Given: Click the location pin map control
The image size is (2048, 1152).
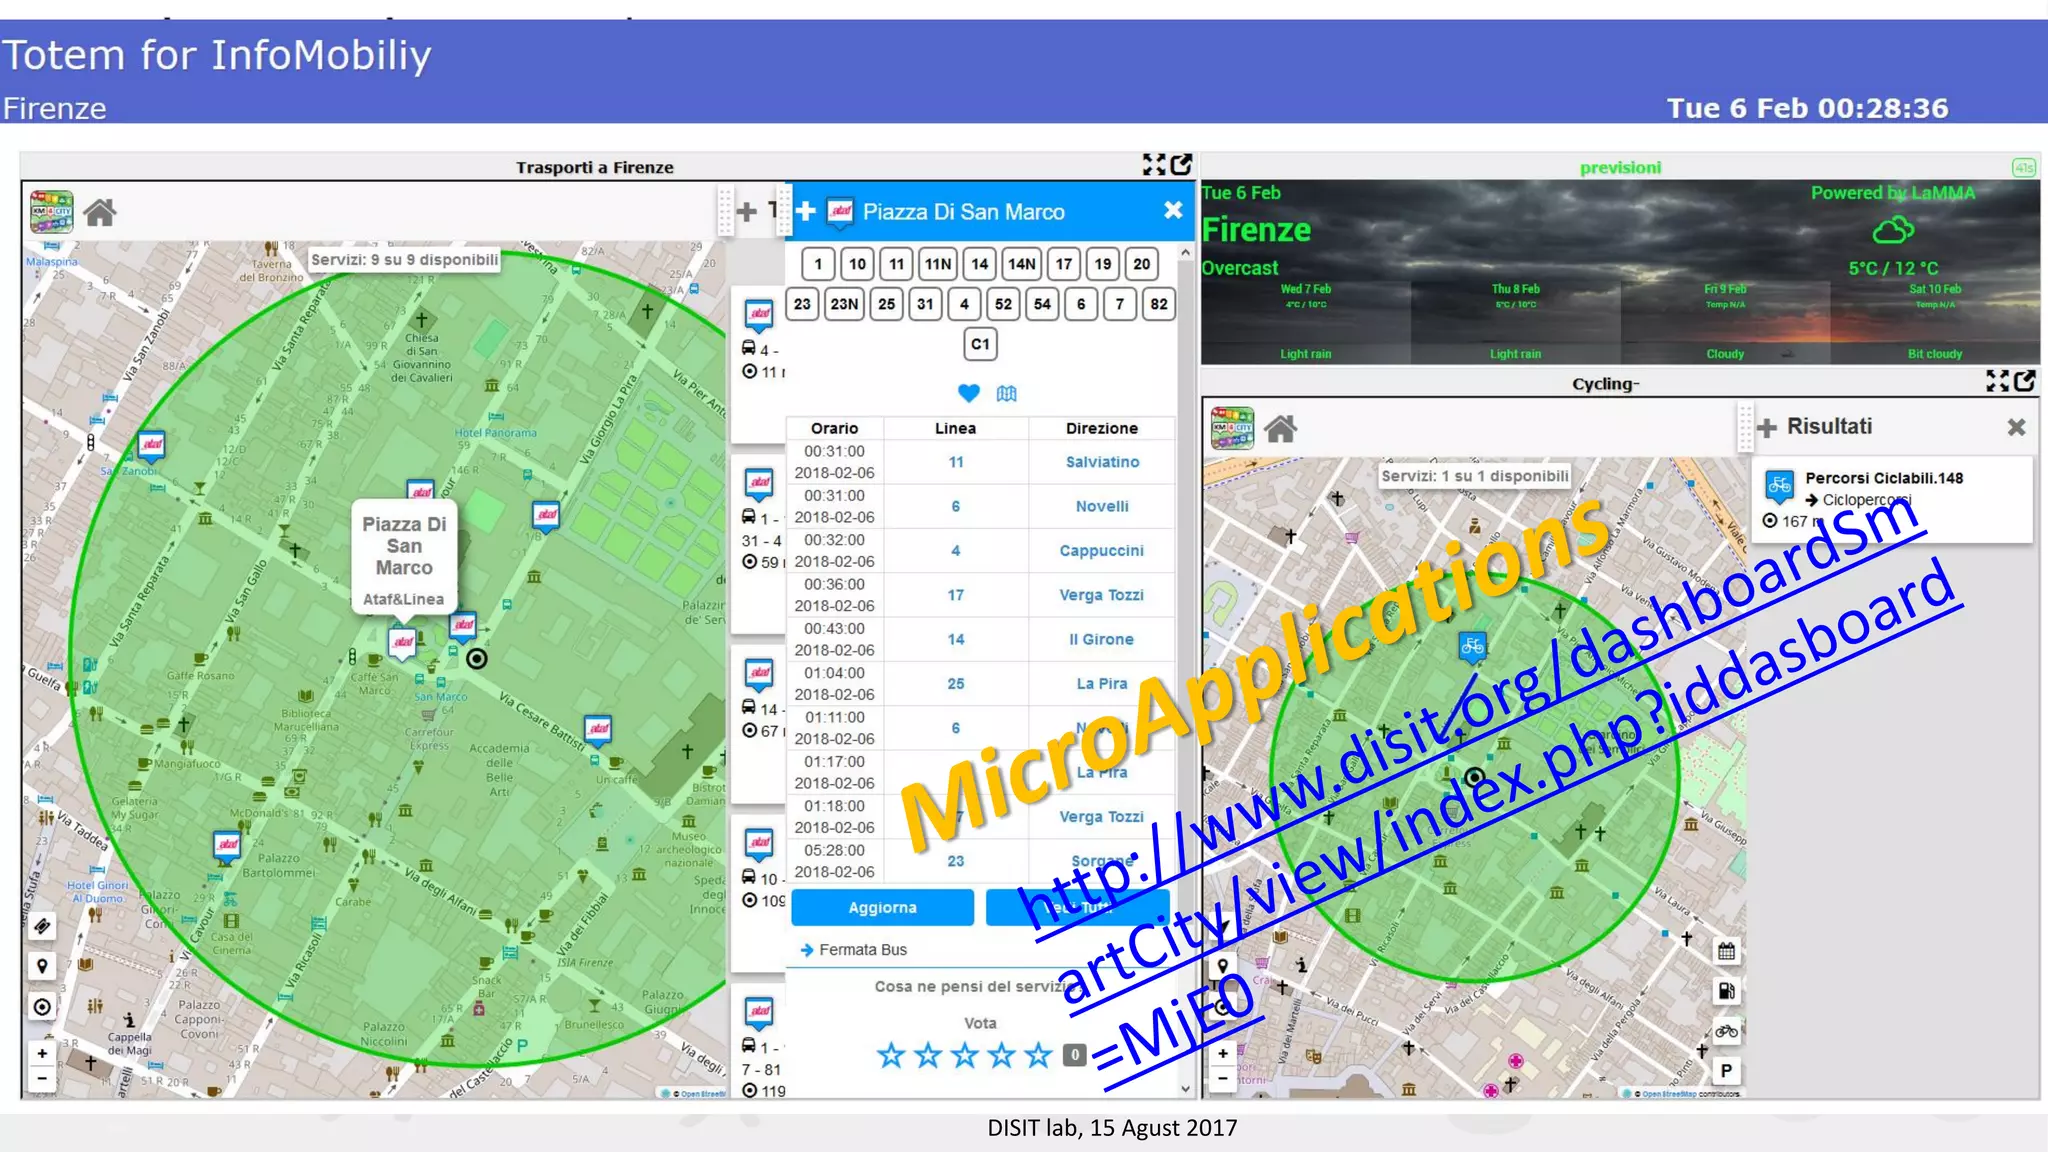Looking at the screenshot, I should (x=42, y=966).
